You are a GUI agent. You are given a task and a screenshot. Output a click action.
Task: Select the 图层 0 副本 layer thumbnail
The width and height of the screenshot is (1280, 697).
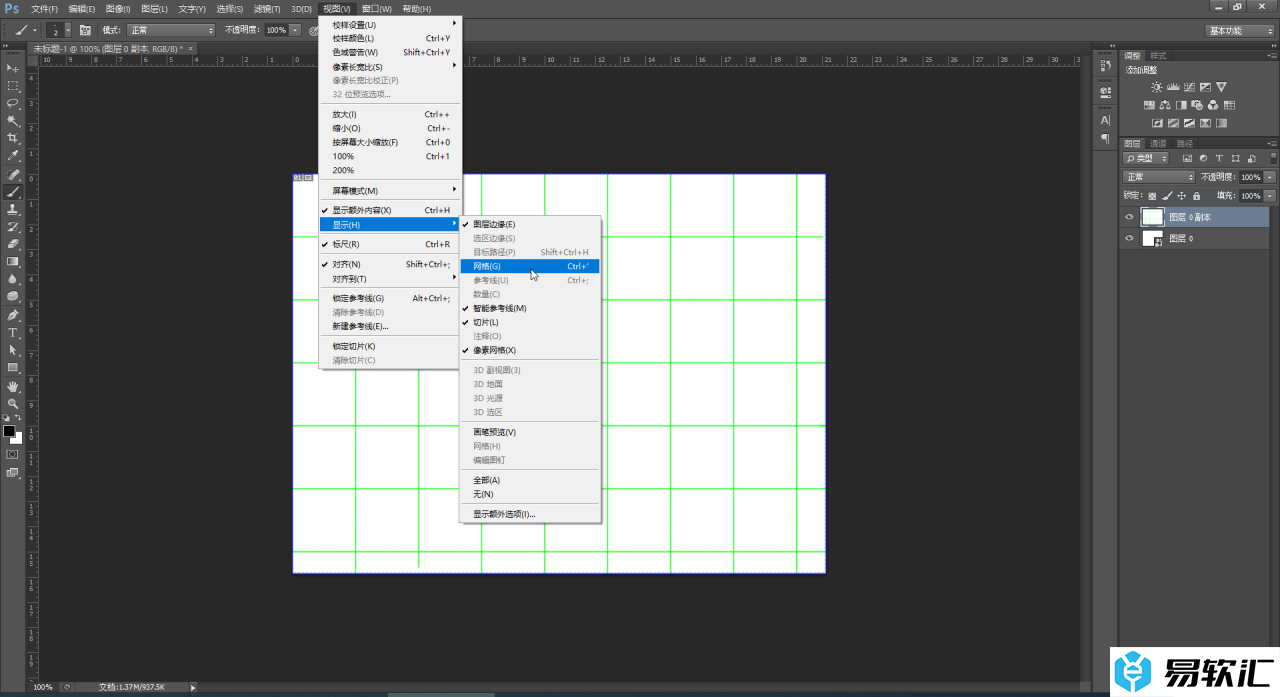1152,216
